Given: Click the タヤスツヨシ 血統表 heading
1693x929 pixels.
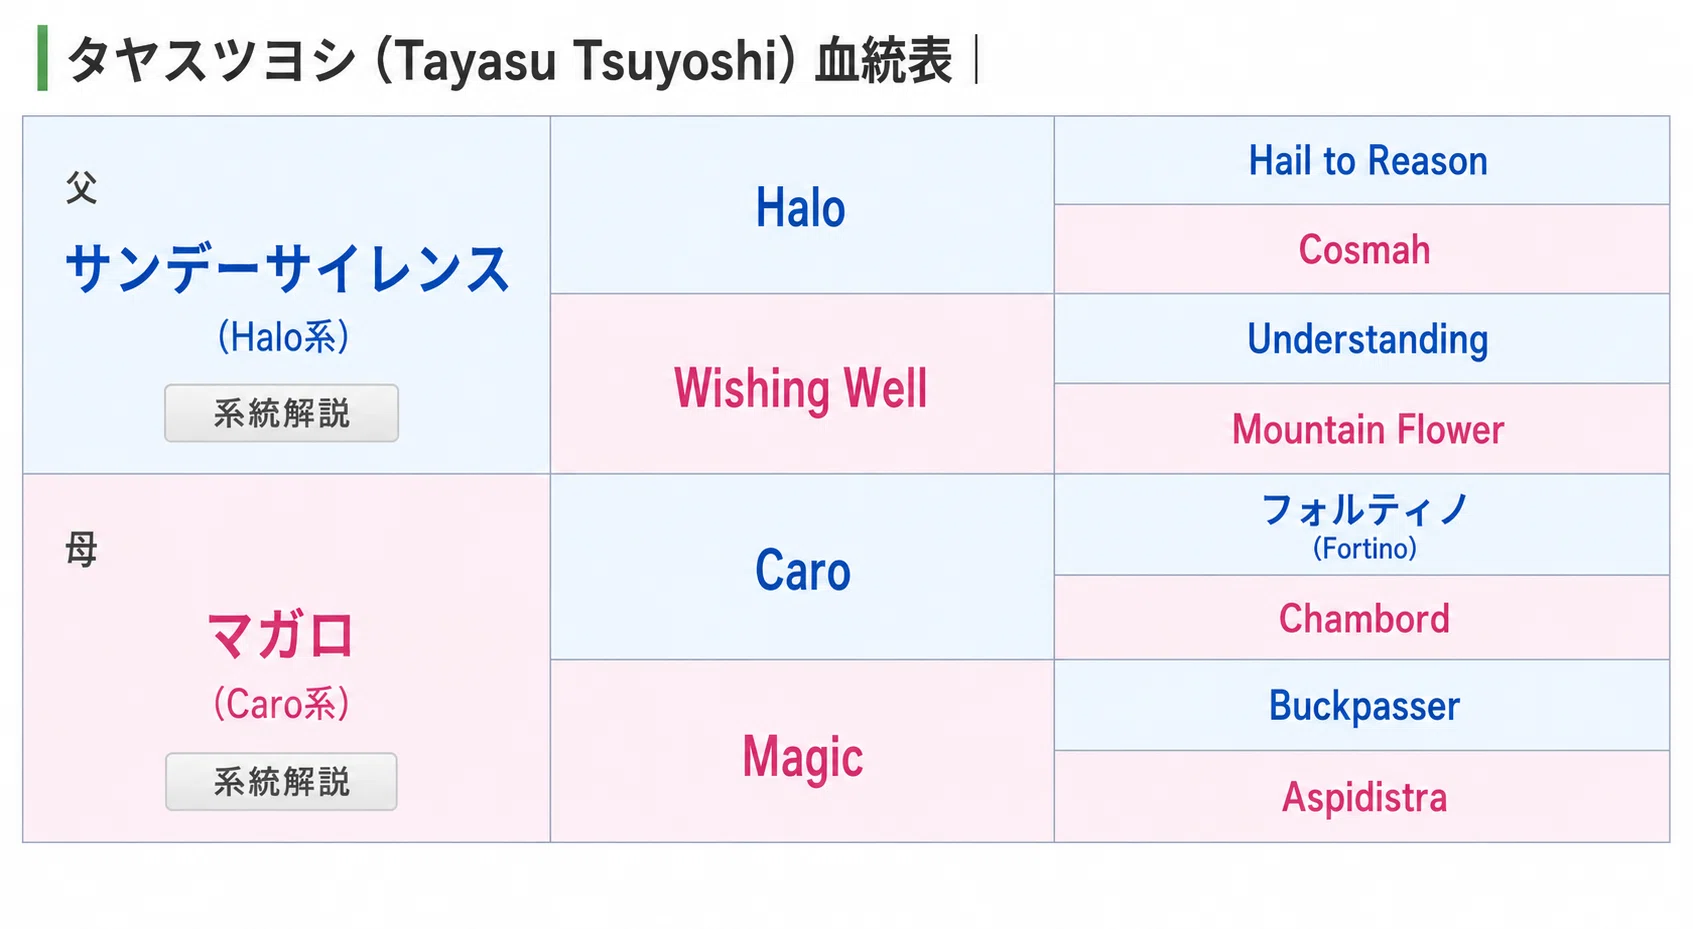Looking at the screenshot, I should [510, 60].
